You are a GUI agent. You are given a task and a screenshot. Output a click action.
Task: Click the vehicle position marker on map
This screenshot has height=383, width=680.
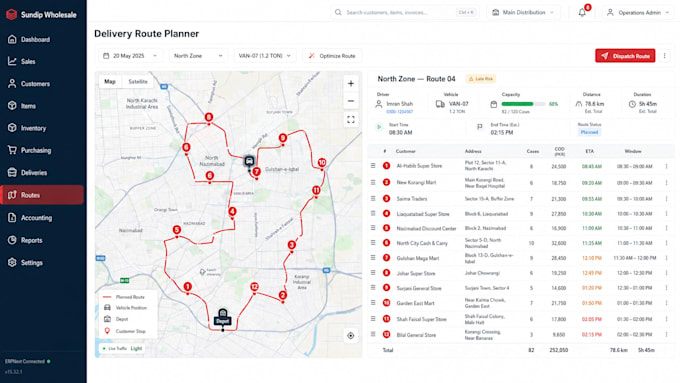[x=249, y=161]
